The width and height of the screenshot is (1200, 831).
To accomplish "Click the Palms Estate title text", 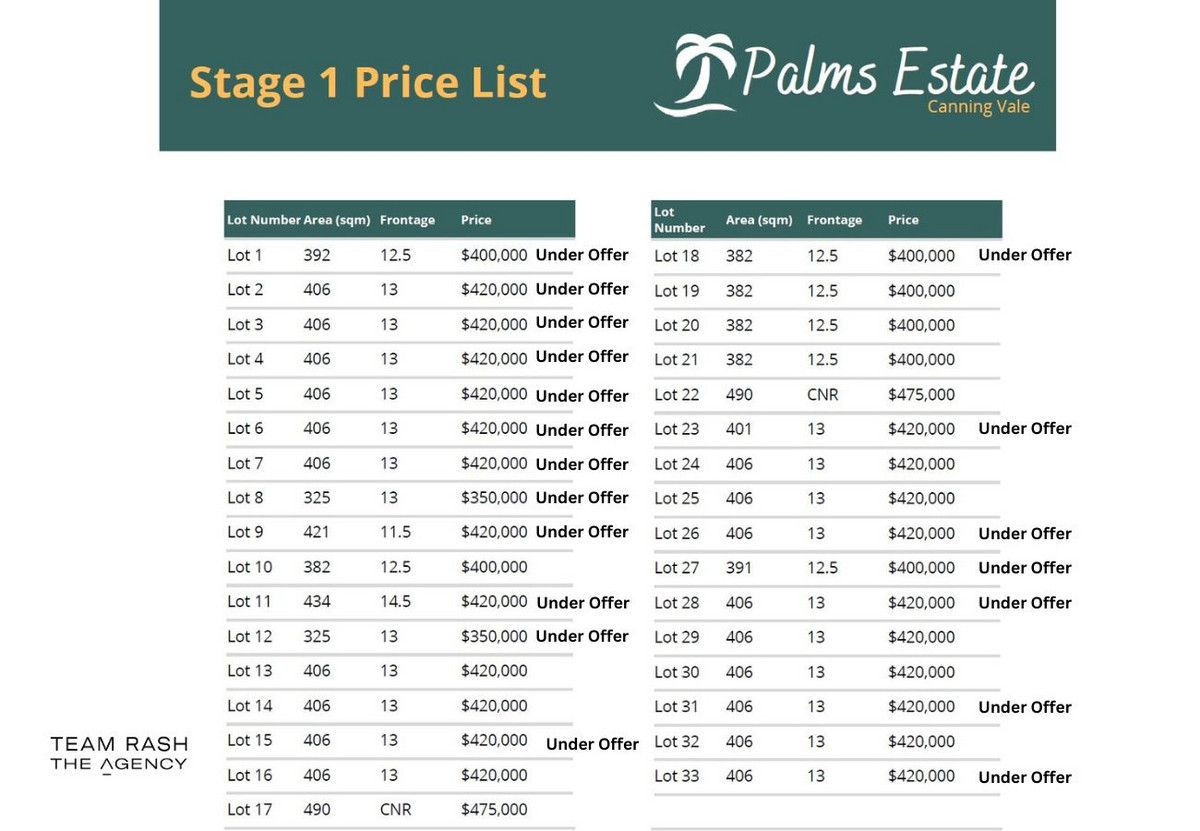I will tap(888, 72).
